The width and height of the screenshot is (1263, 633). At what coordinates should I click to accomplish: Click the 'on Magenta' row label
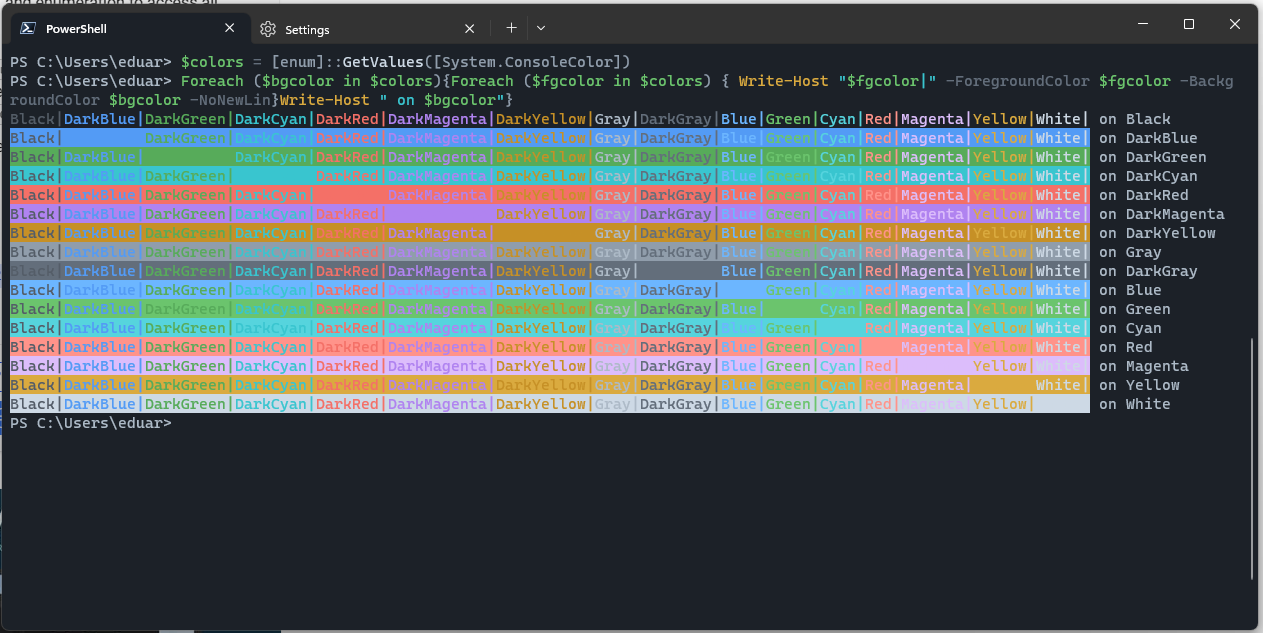coord(1143,366)
